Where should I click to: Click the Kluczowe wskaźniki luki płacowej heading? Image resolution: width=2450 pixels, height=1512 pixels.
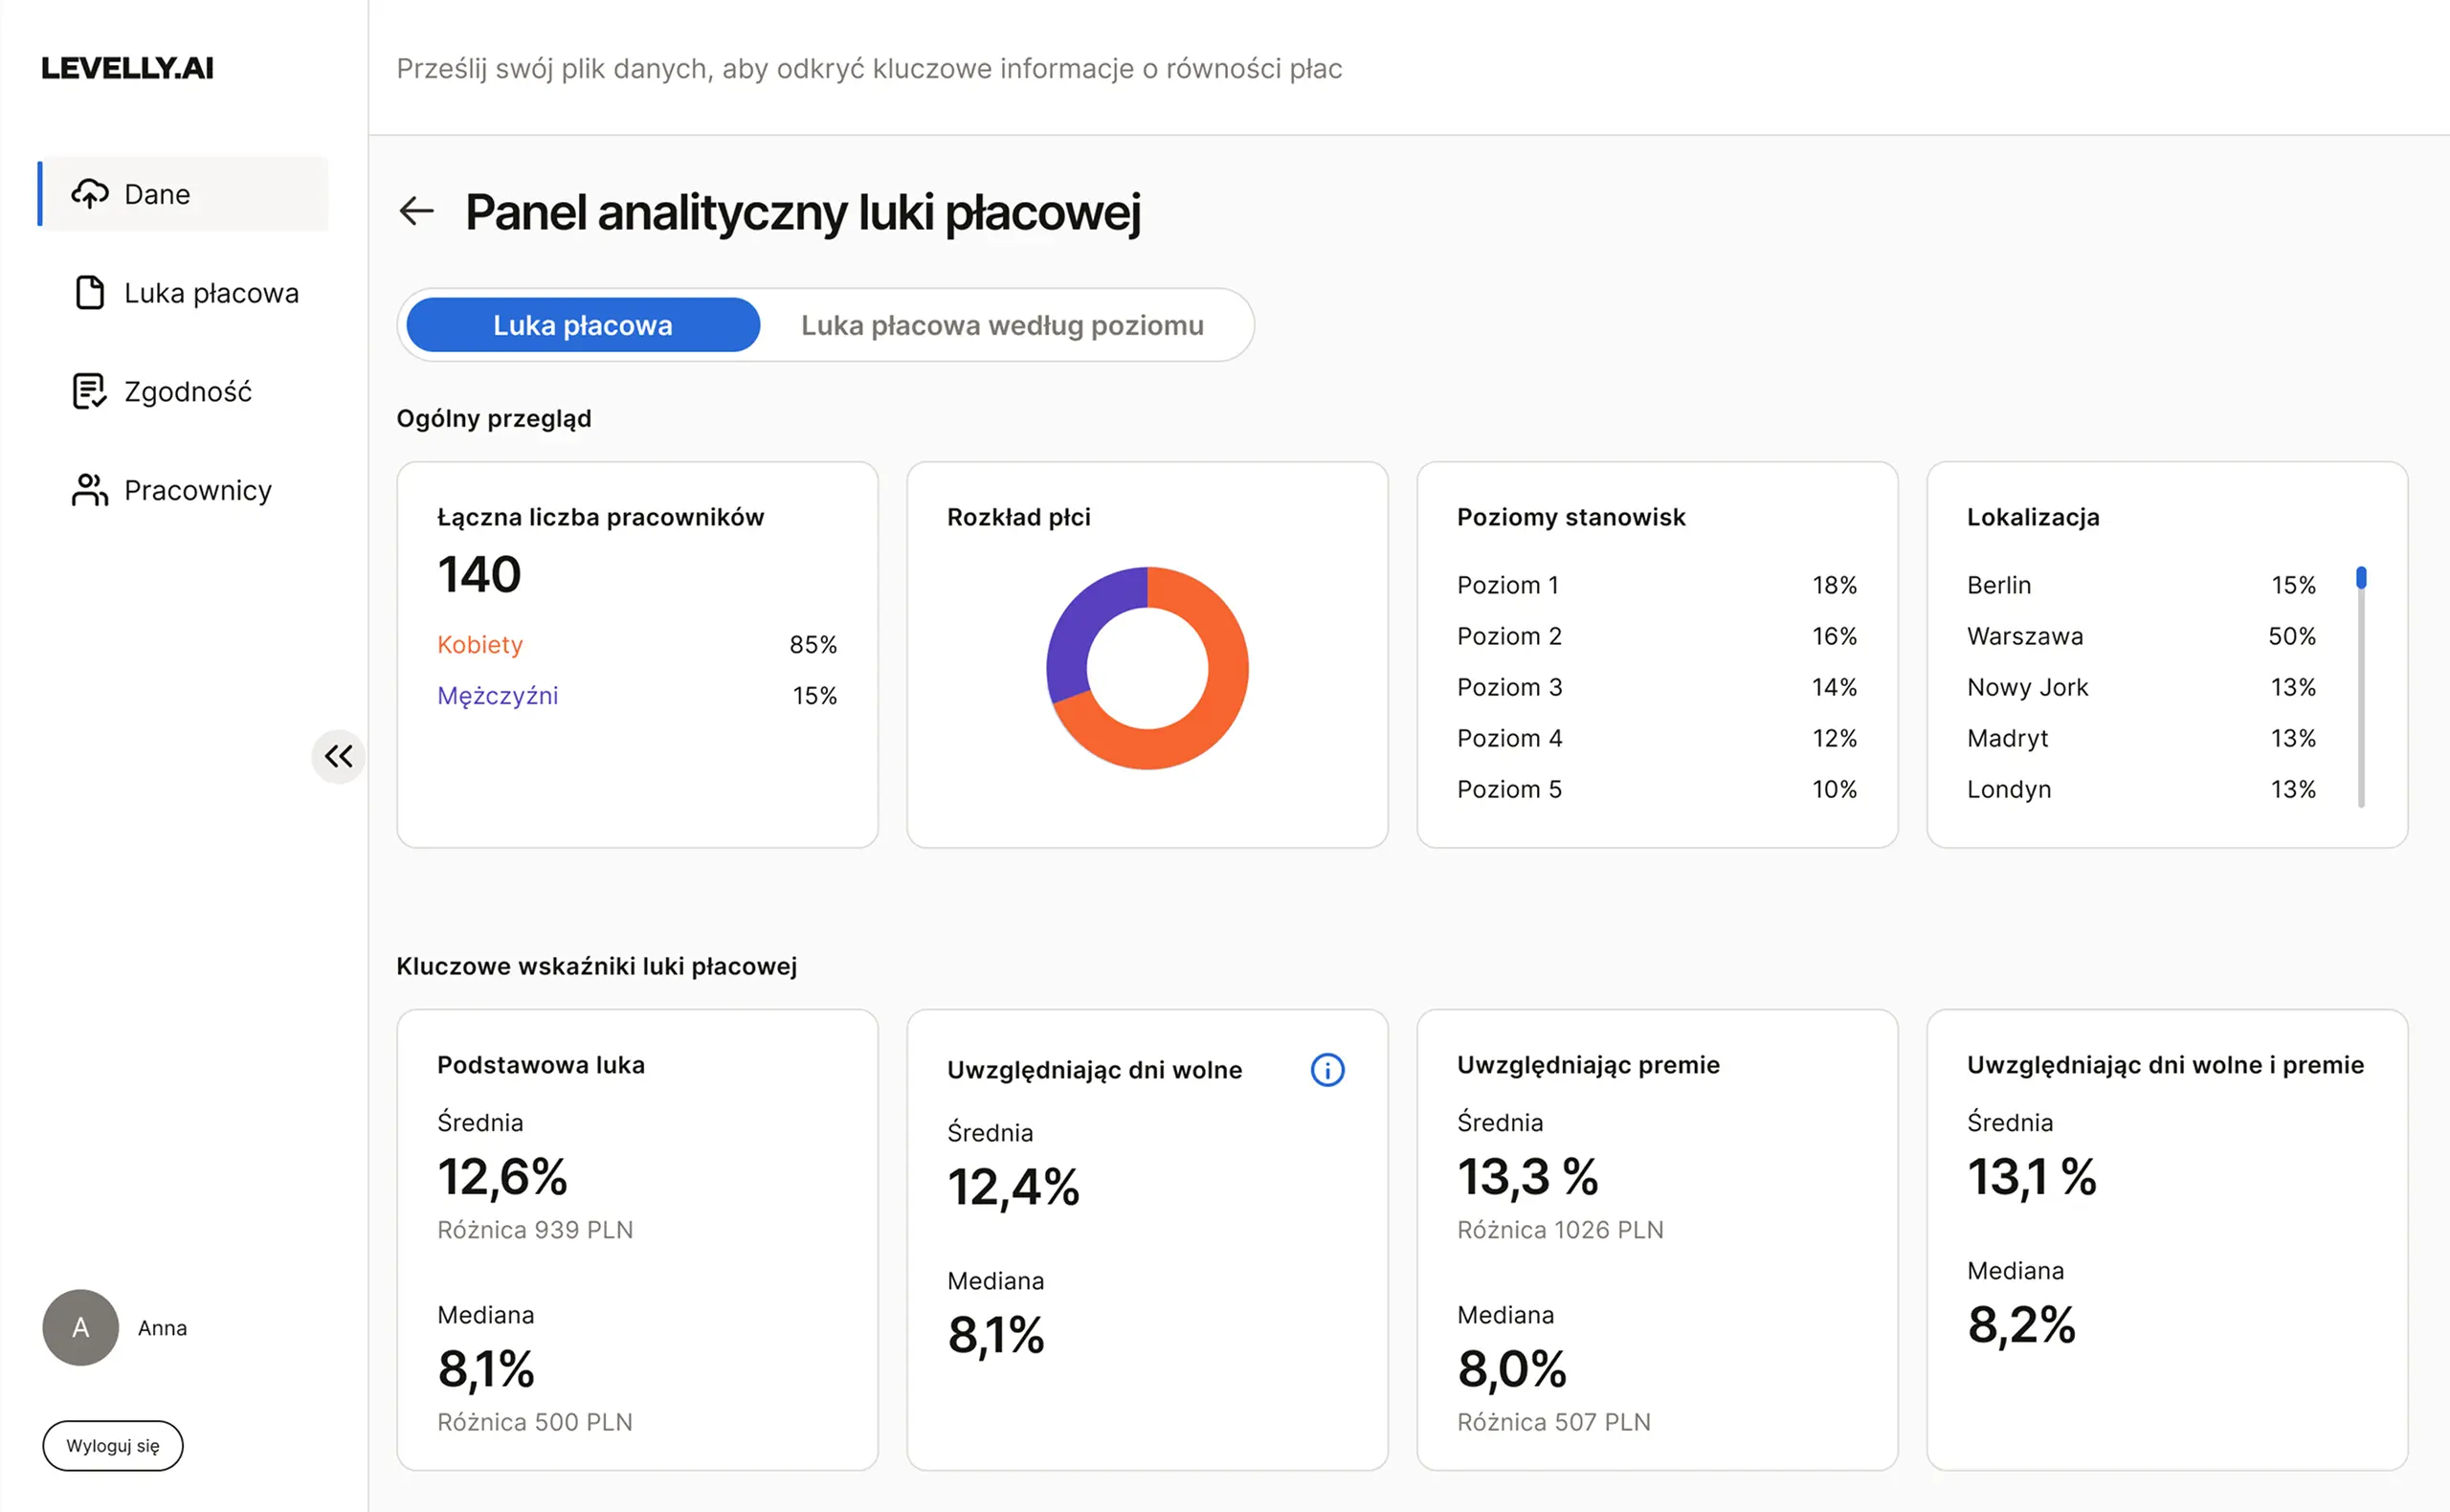coord(597,966)
